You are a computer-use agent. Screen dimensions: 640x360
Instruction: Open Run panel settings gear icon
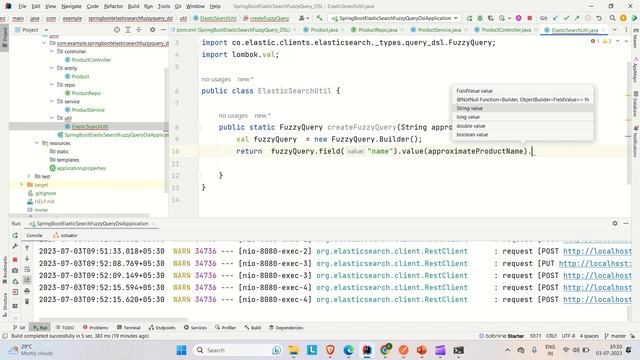[x=615, y=223]
